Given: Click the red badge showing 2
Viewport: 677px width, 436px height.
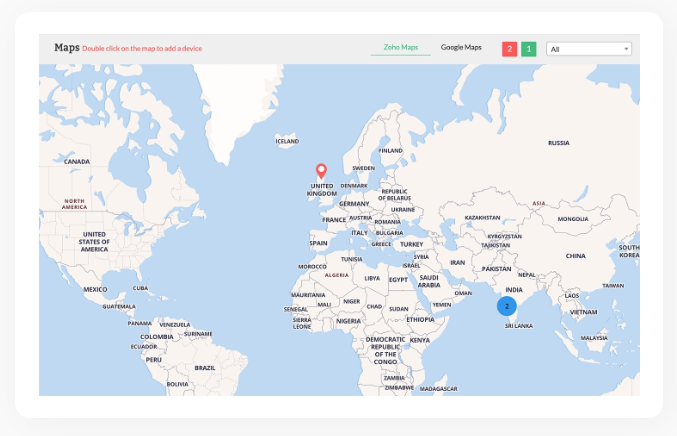Looking at the screenshot, I should tap(509, 48).
